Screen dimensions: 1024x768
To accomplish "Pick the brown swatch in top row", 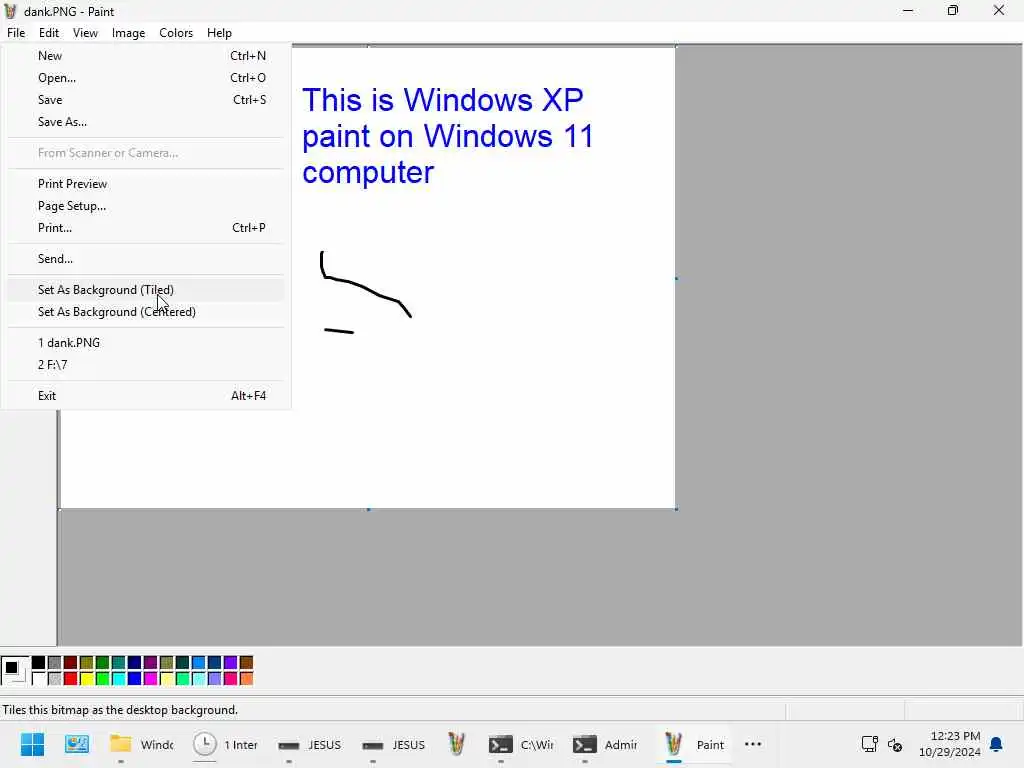I will coord(246,663).
